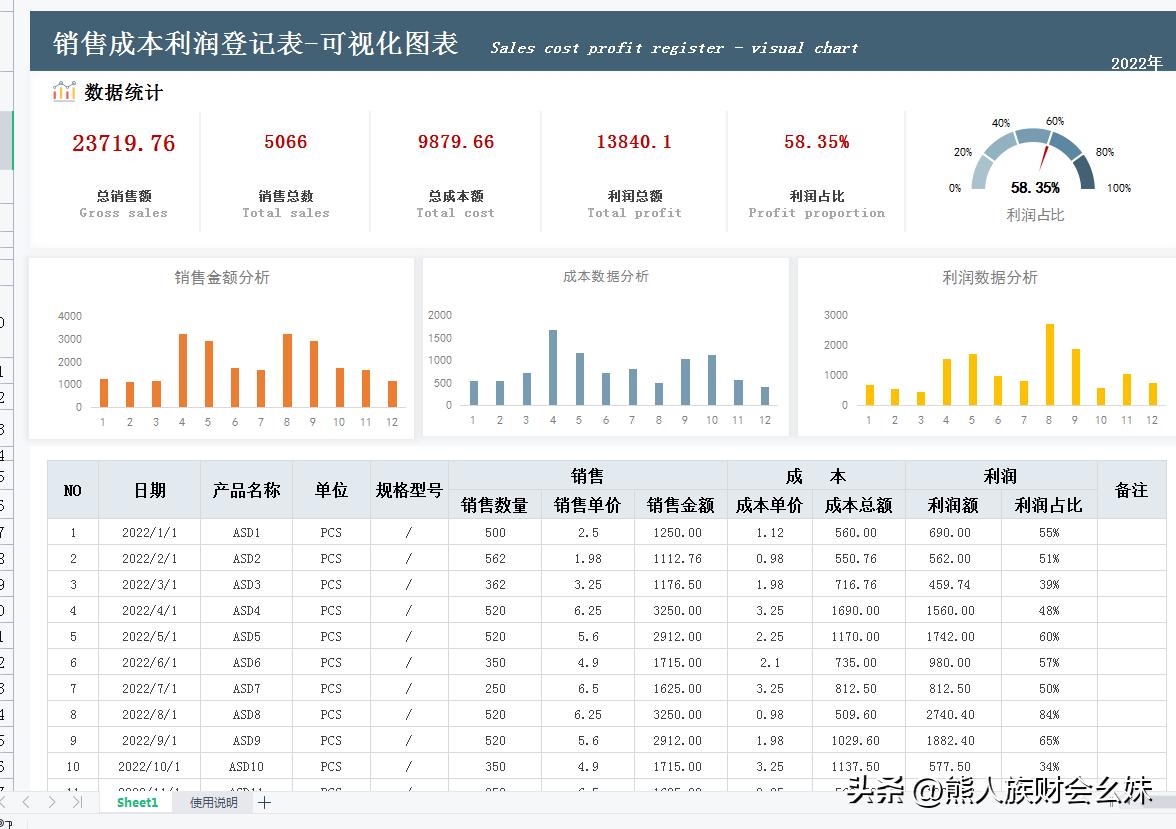Click the 总销售额 value 23719.76
This screenshot has width=1176, height=829.
tap(124, 142)
